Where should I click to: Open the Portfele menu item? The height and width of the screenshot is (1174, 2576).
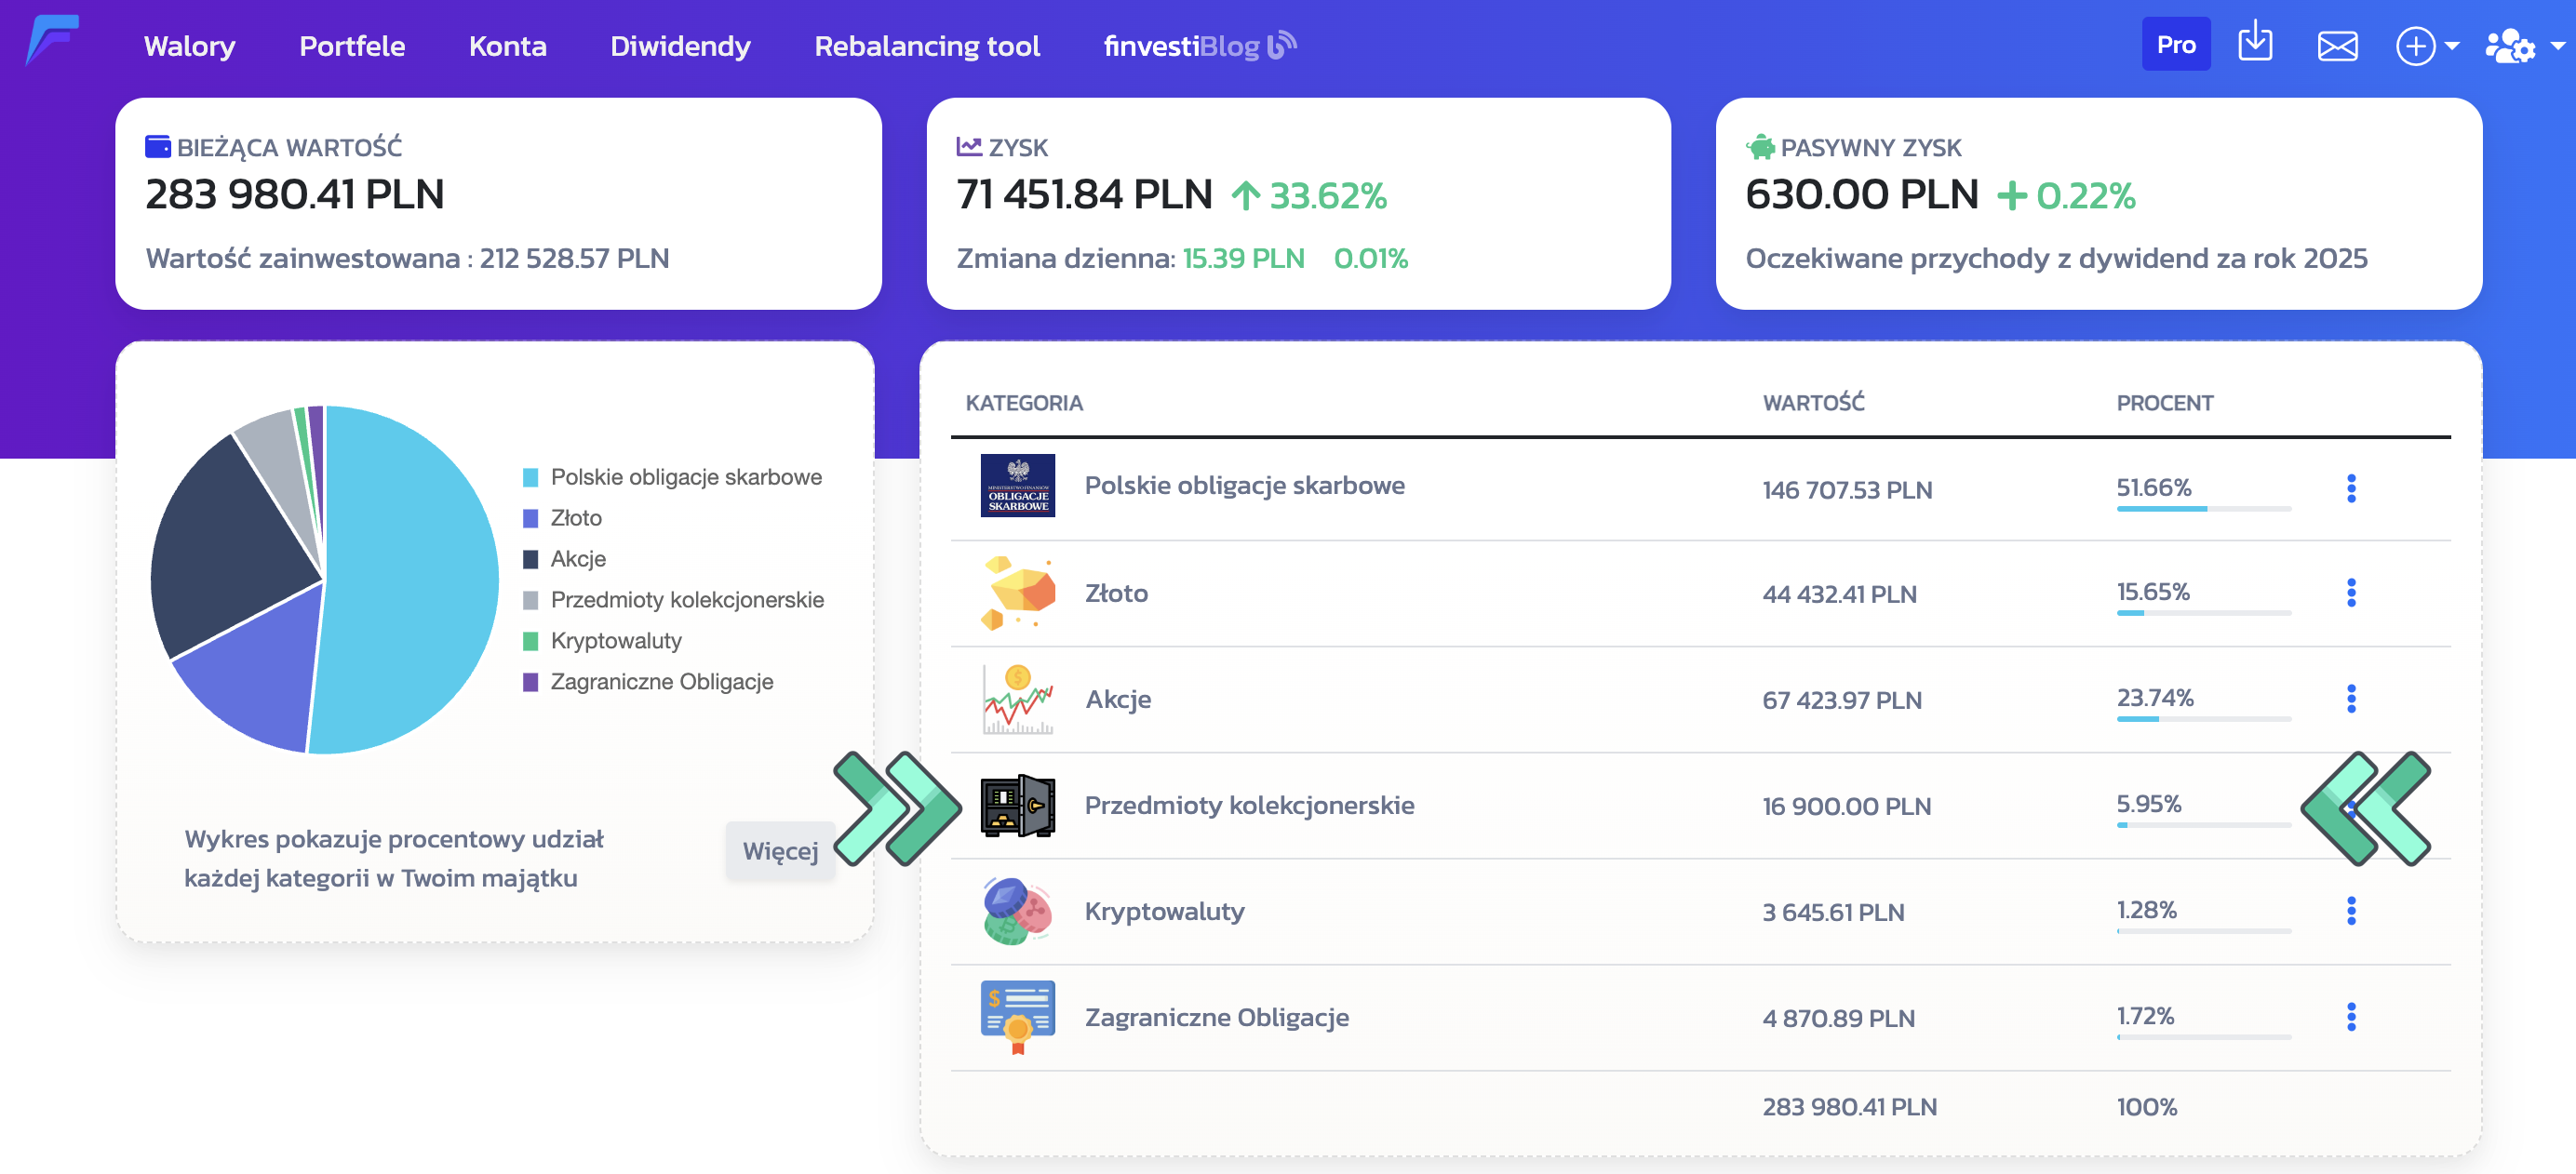coord(352,46)
